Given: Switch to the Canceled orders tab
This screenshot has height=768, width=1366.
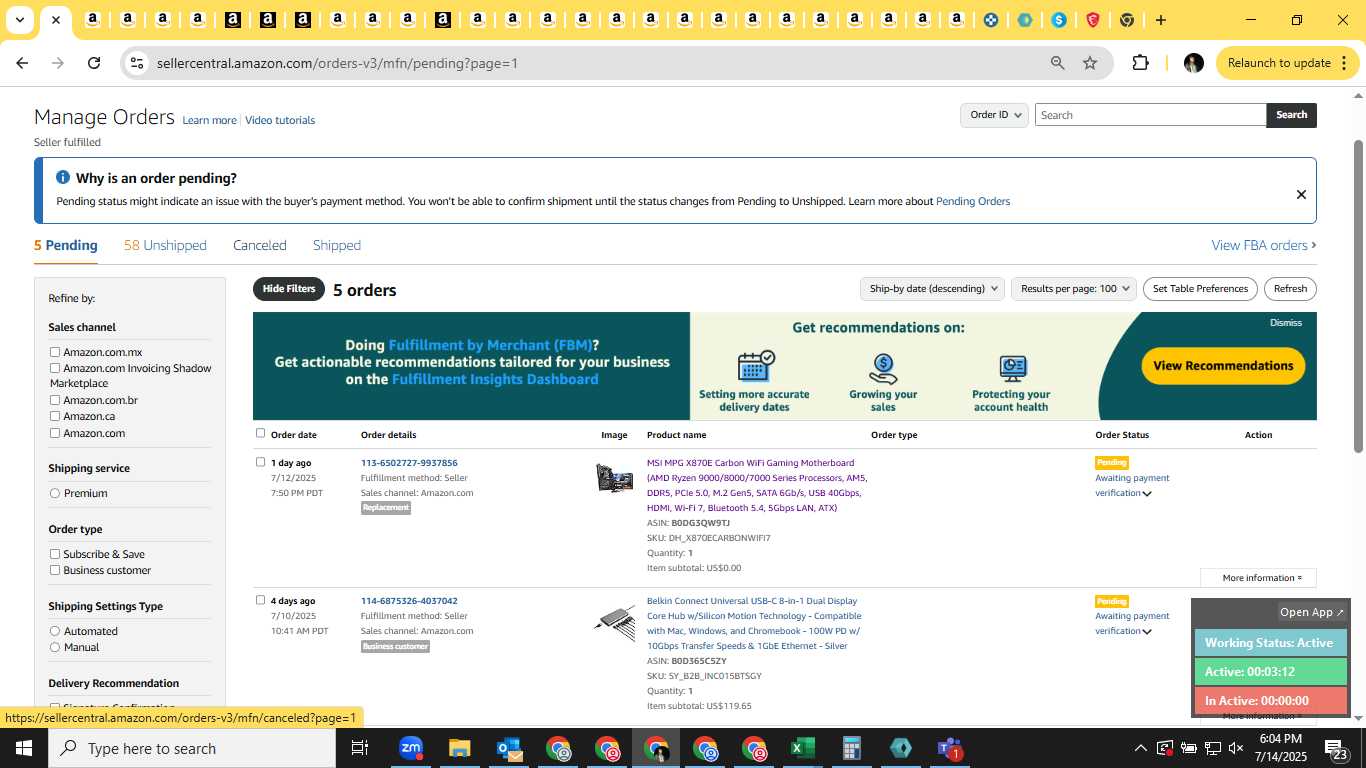Looking at the screenshot, I should click(260, 245).
